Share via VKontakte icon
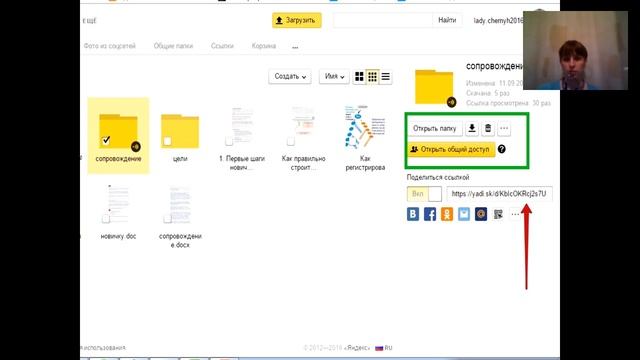The width and height of the screenshot is (640, 360). (x=413, y=214)
